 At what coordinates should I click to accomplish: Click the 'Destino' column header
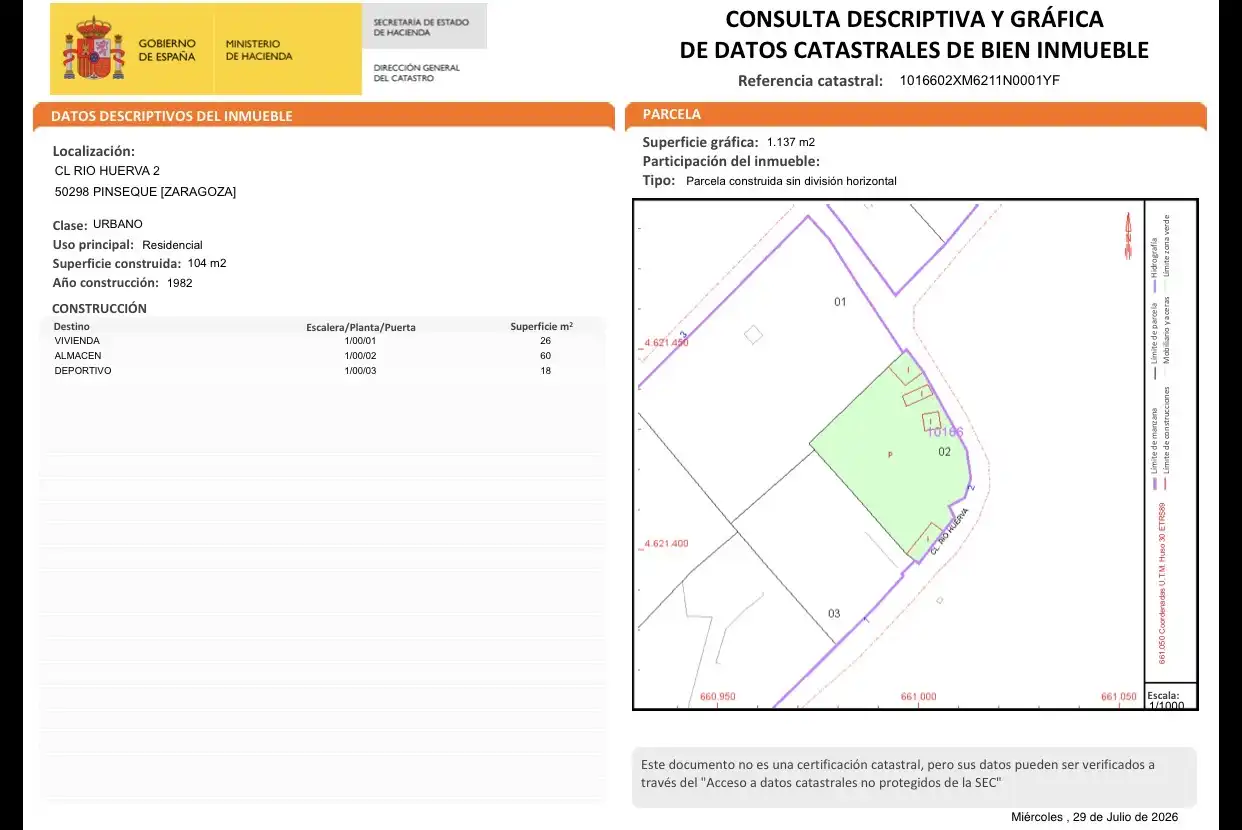(x=71, y=326)
